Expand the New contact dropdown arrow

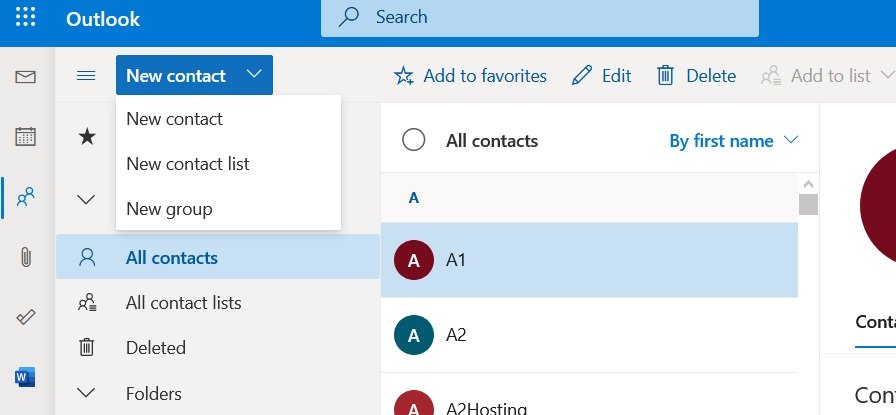pos(254,75)
